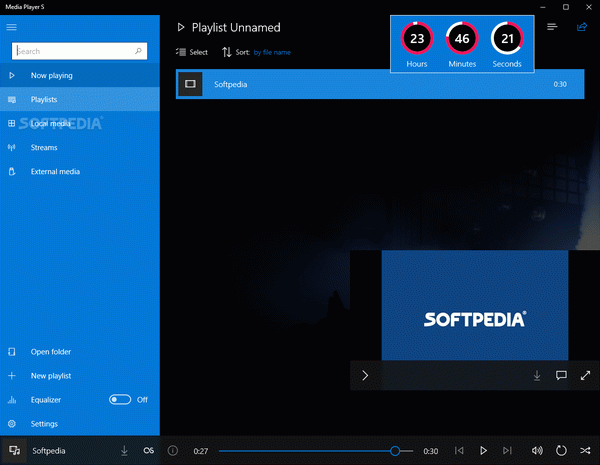Open the hamburger navigation menu
This screenshot has width=600, height=465.
tap(11, 27)
